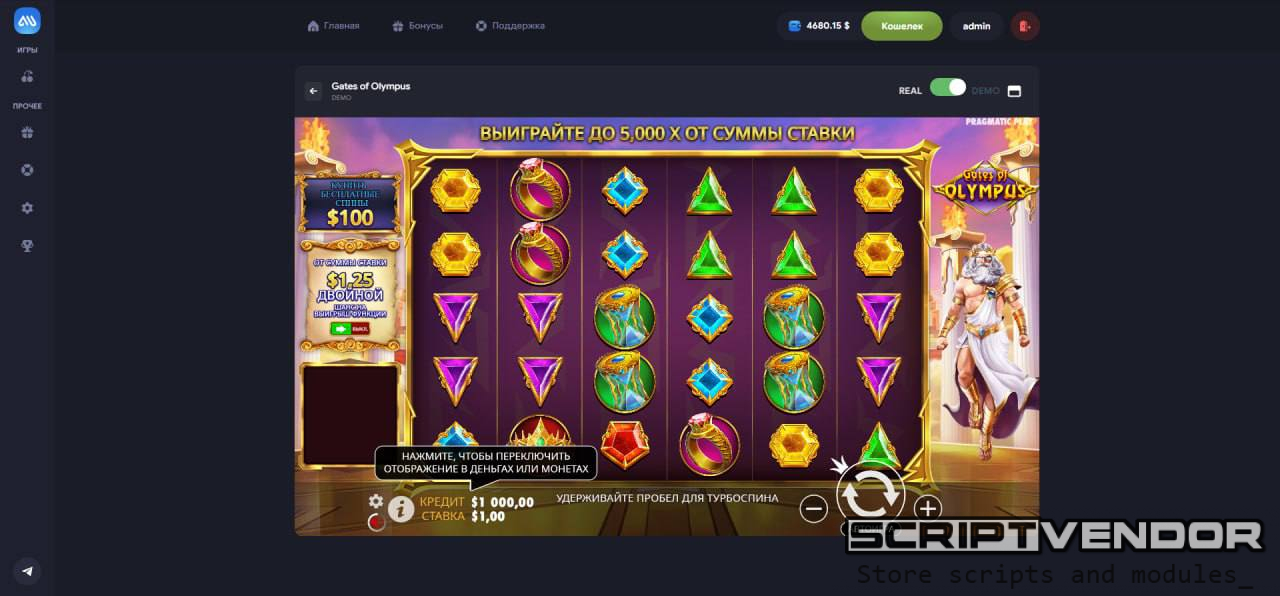Open the gift bonuses sidebar icon
The image size is (1280, 596).
coord(27,132)
